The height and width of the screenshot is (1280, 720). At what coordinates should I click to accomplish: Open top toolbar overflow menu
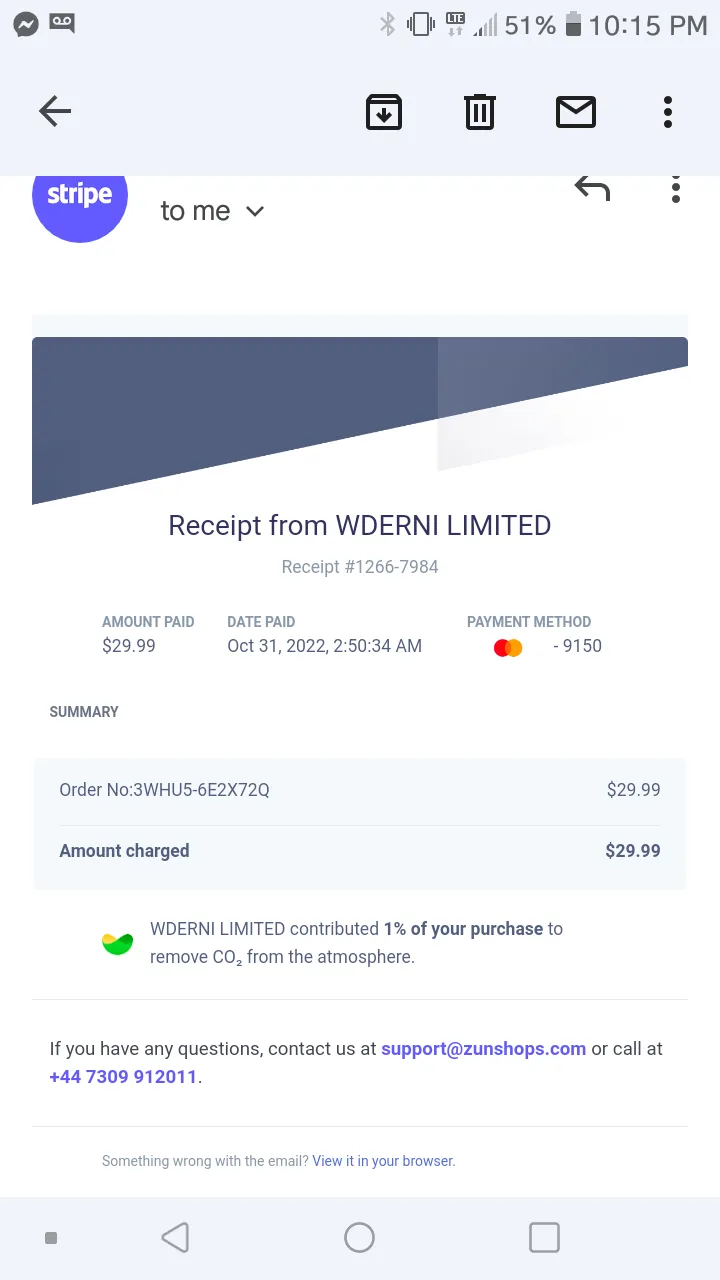click(668, 111)
